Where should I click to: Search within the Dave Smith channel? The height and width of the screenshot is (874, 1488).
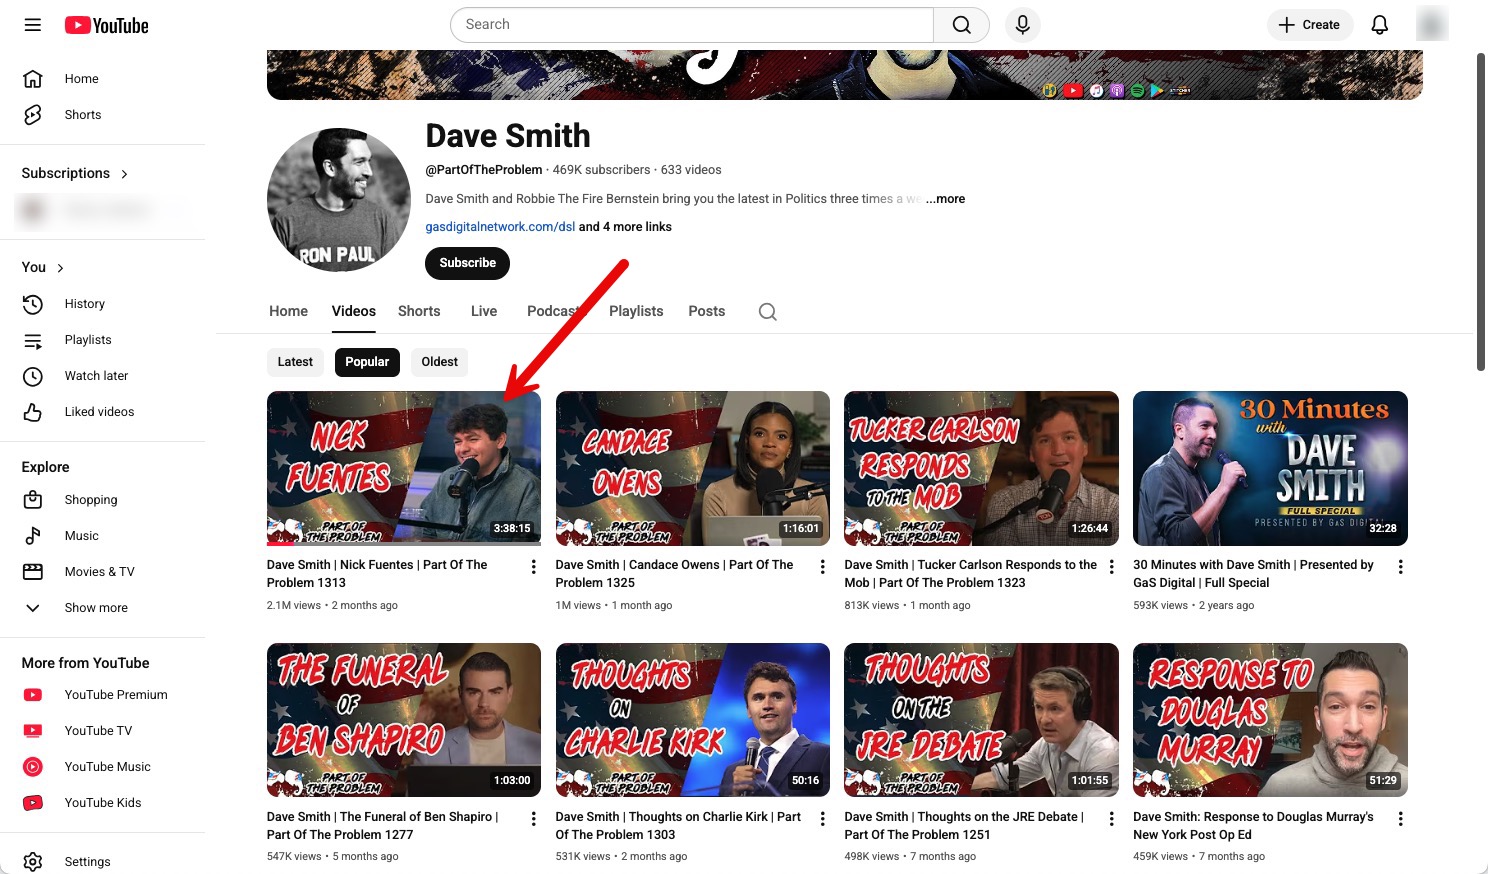point(767,311)
